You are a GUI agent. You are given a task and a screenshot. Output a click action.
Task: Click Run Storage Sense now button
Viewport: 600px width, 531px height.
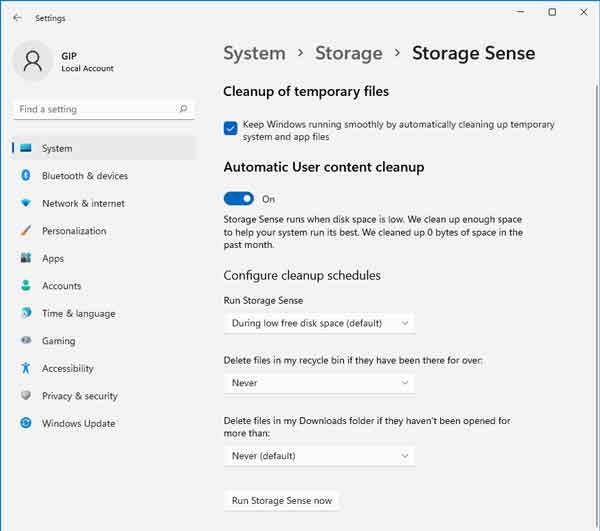tap(282, 501)
